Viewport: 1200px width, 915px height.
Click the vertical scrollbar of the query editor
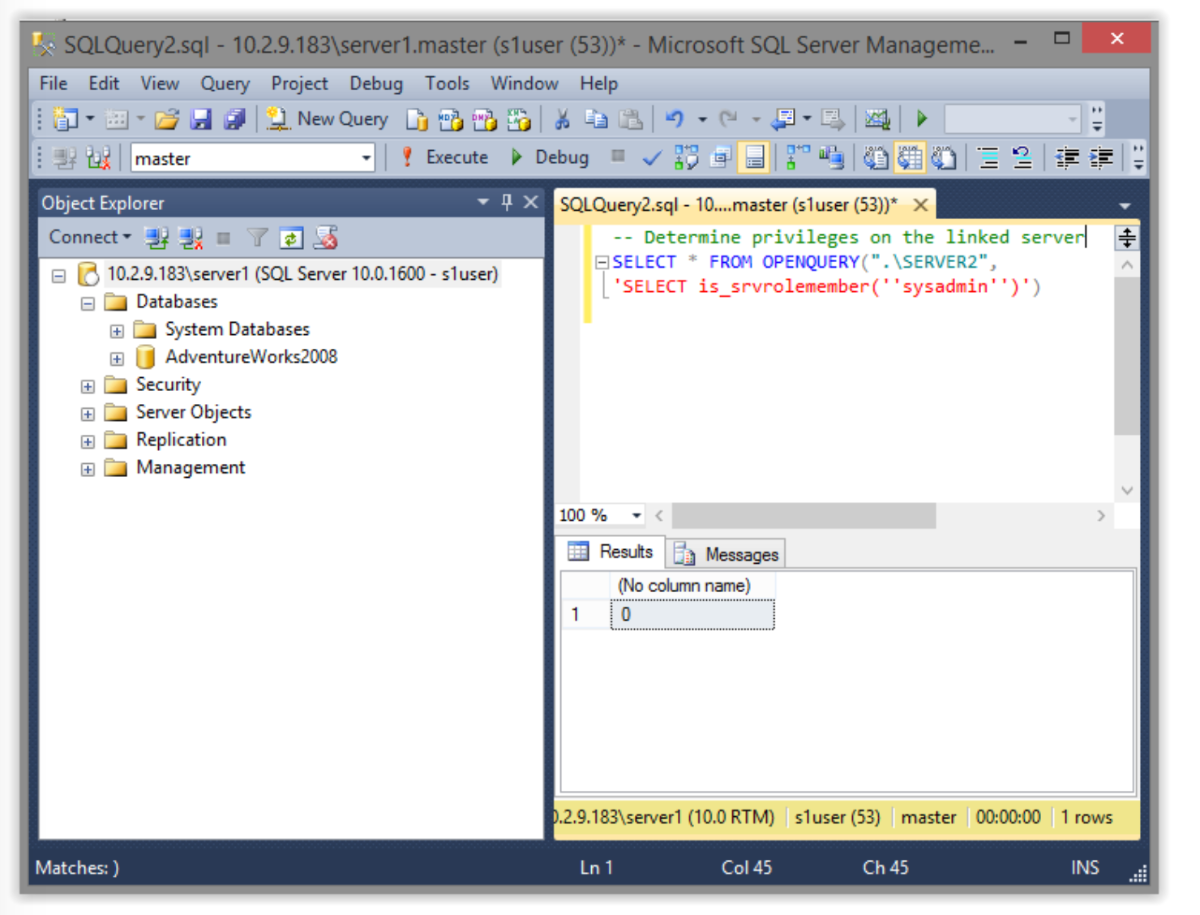point(1127,355)
